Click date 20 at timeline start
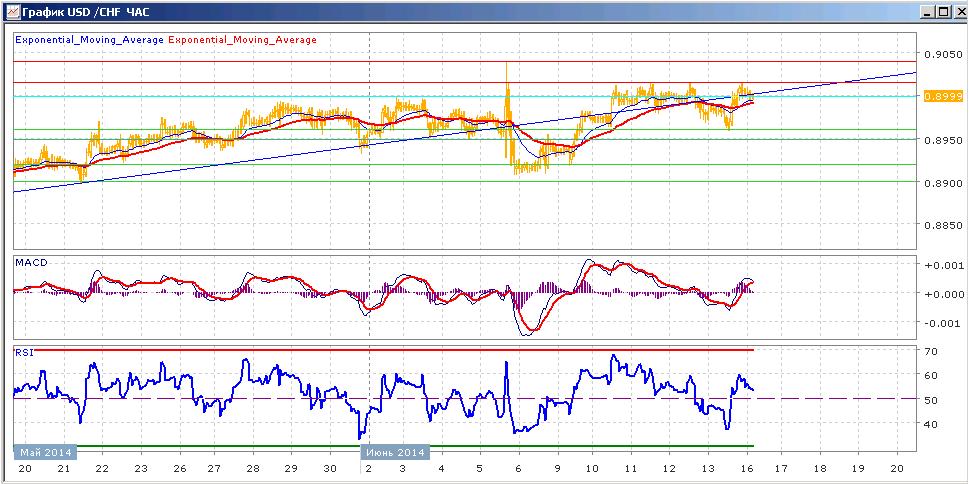This screenshot has width=969, height=484. point(26,469)
